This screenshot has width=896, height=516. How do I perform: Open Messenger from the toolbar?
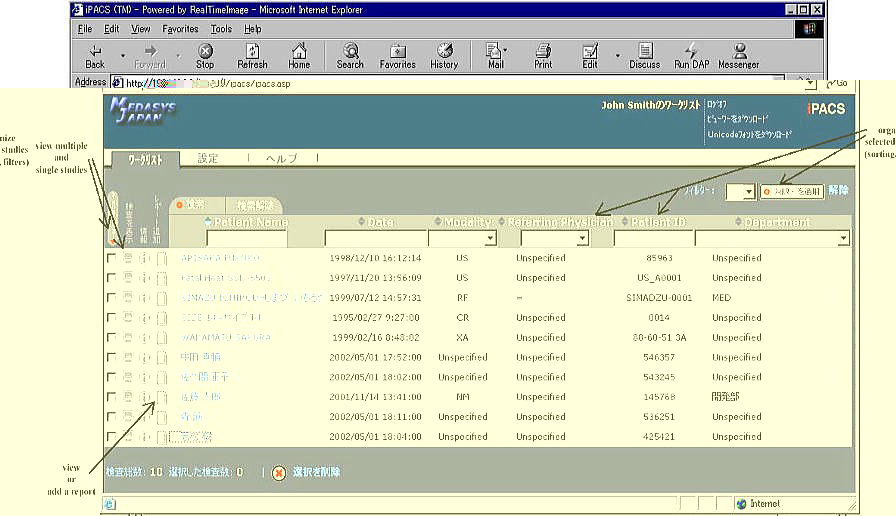coord(739,55)
